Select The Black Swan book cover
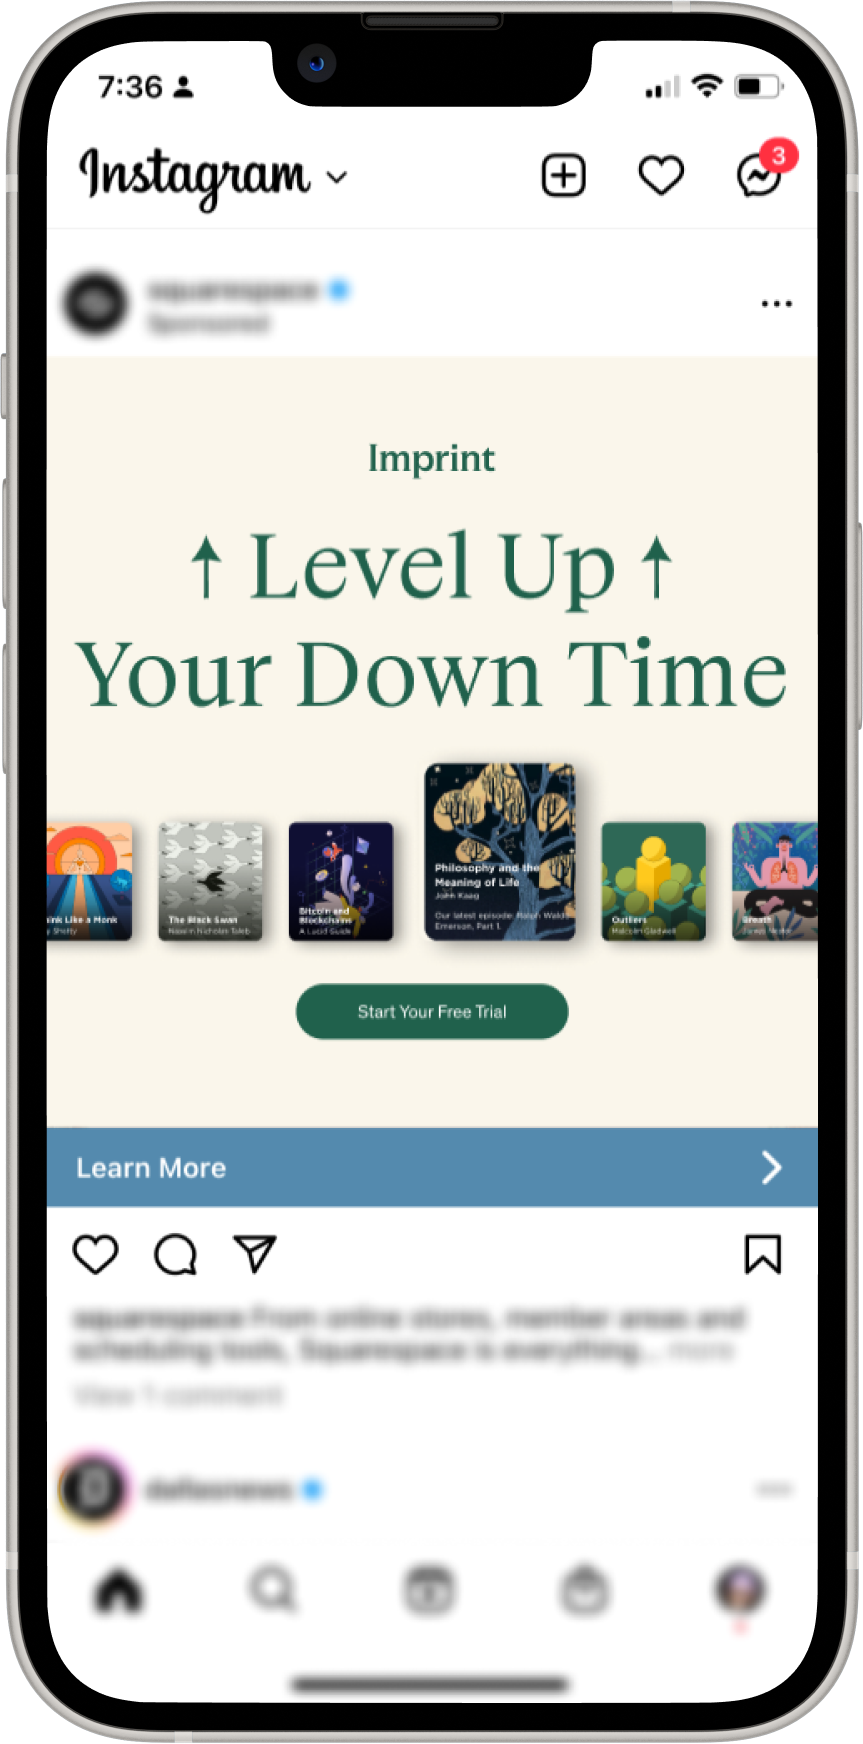 [211, 881]
